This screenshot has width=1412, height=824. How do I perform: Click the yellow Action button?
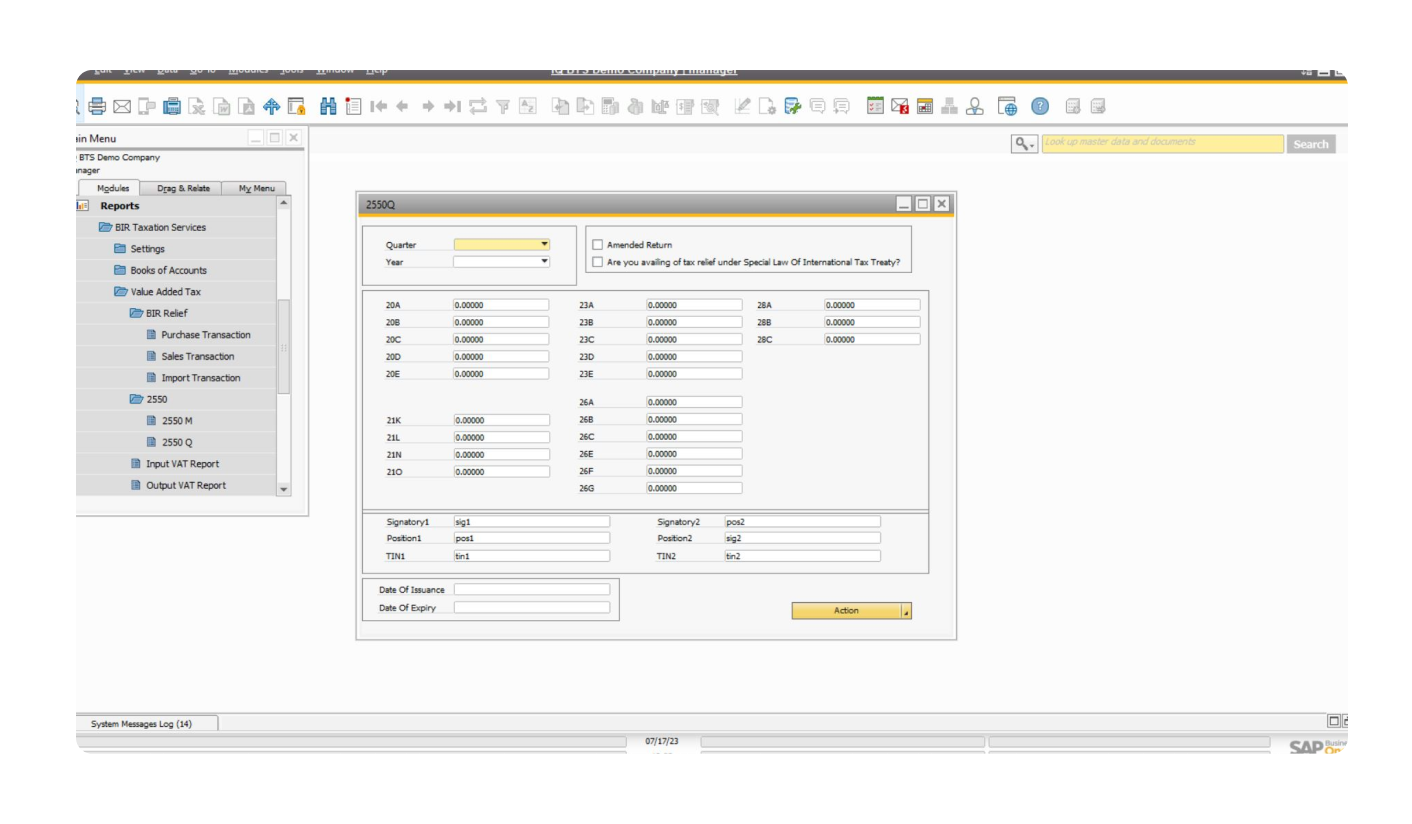point(846,611)
